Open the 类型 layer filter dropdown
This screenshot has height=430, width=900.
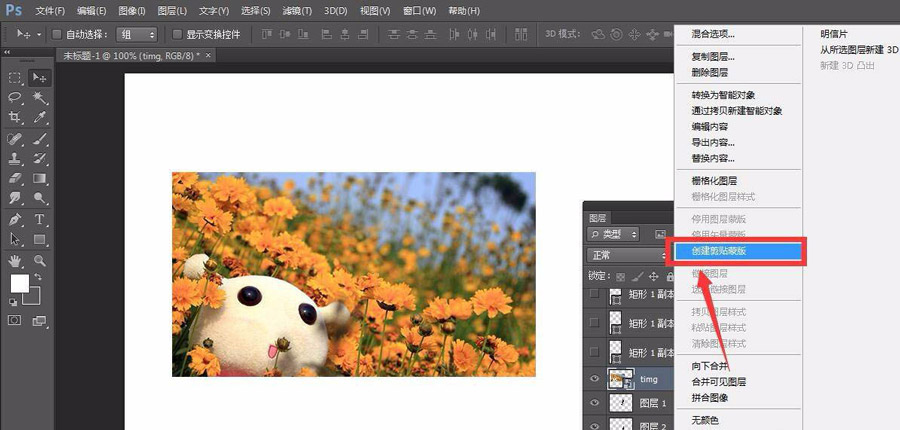613,234
